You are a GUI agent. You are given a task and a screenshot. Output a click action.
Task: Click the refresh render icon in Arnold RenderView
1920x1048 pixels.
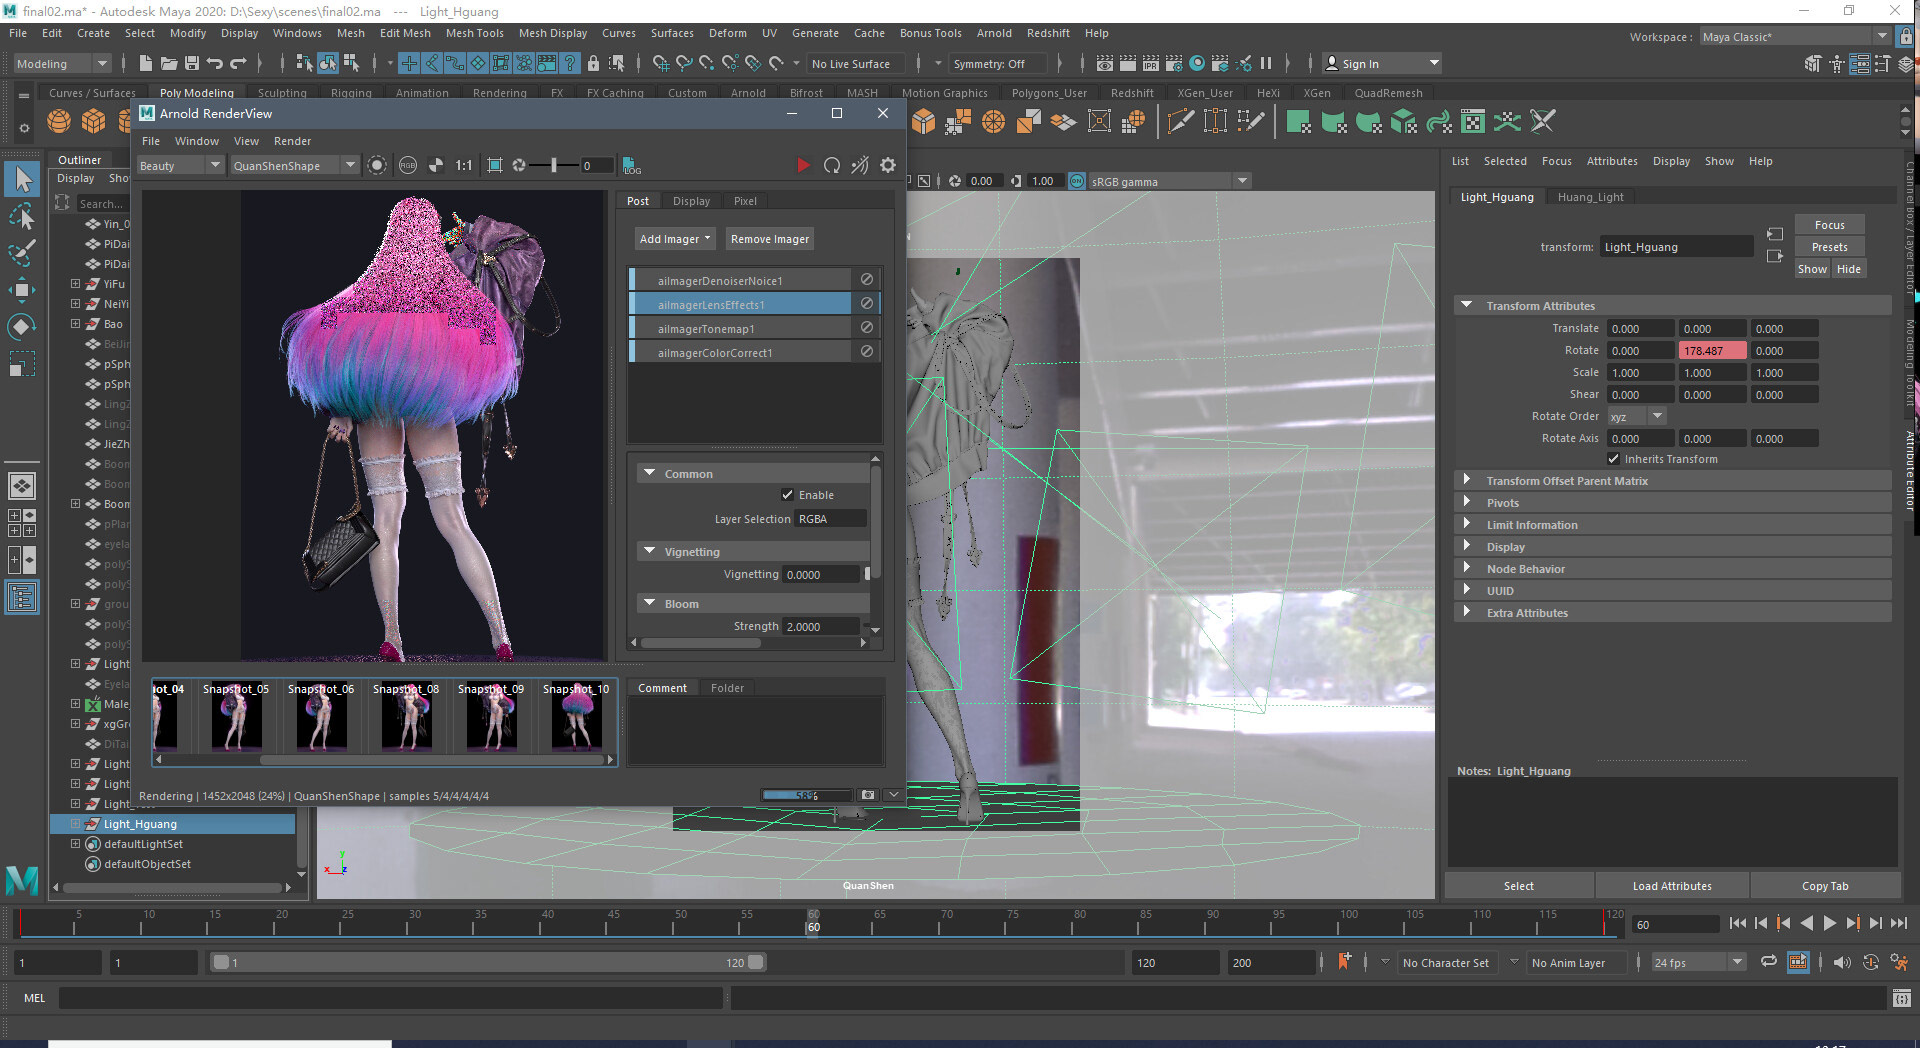click(831, 165)
